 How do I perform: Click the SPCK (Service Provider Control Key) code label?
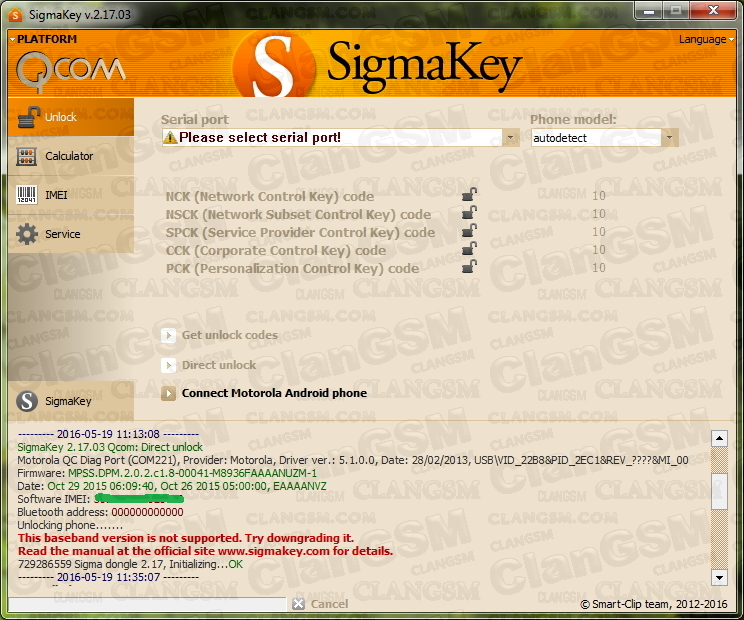(300, 232)
